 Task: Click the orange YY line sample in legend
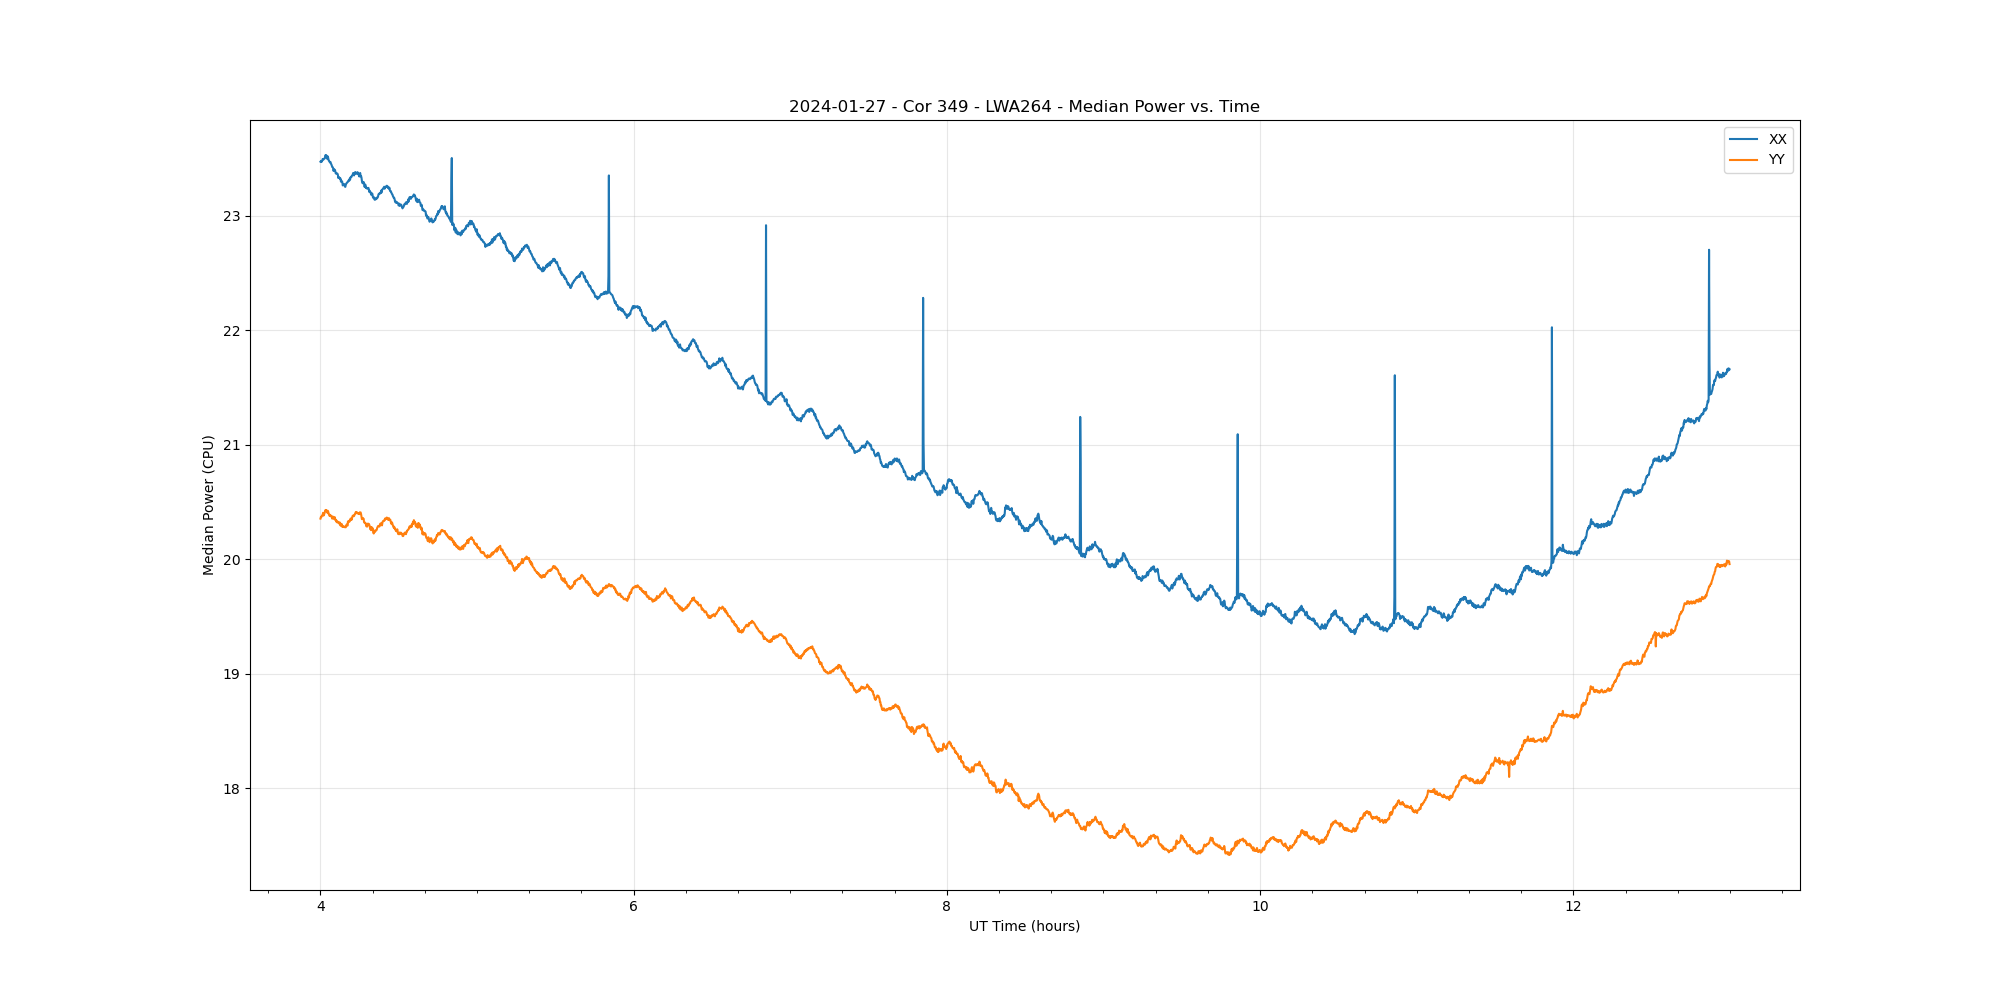1744,159
